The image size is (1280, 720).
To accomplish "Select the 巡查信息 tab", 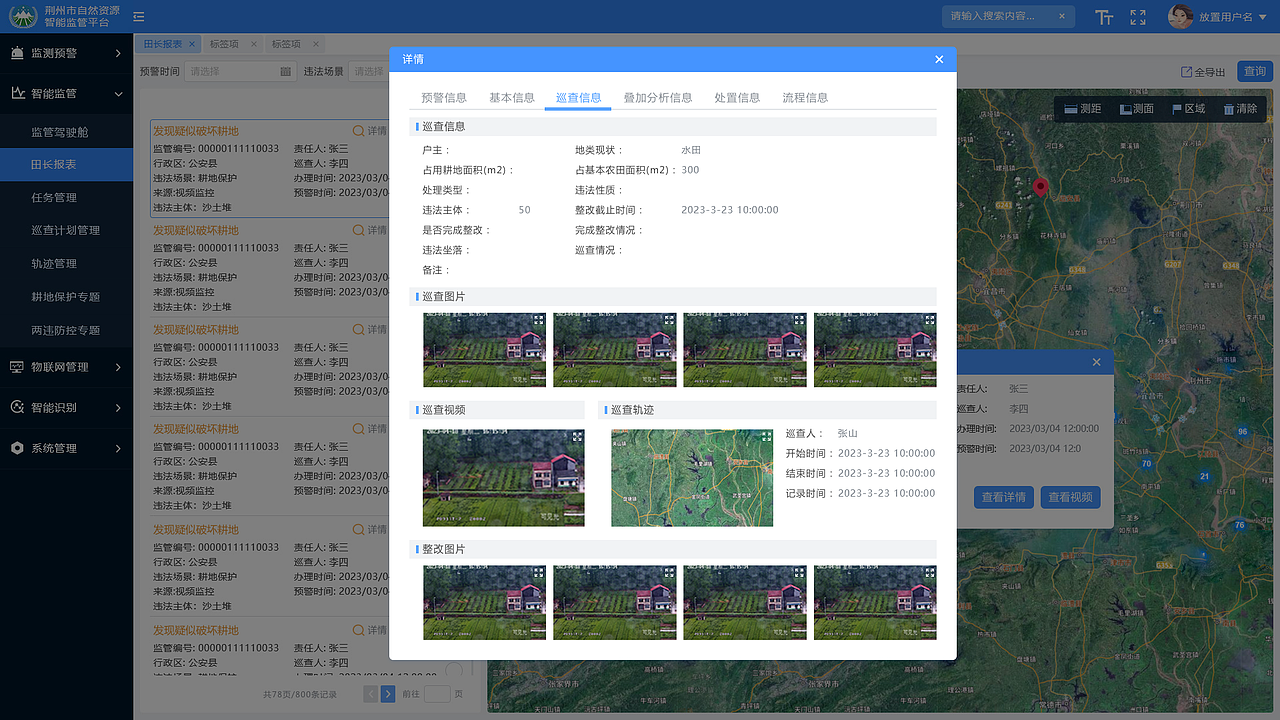I will click(578, 98).
